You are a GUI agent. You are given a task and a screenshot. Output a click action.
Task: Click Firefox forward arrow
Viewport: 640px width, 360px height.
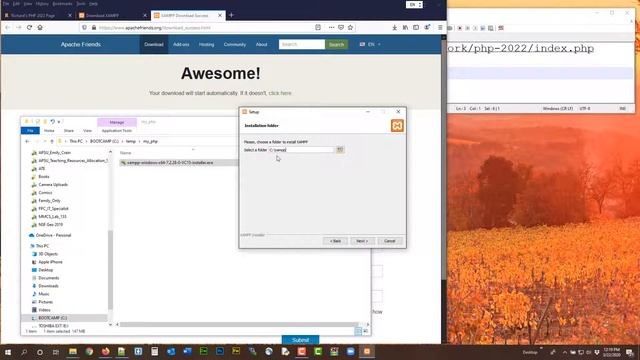(18, 28)
